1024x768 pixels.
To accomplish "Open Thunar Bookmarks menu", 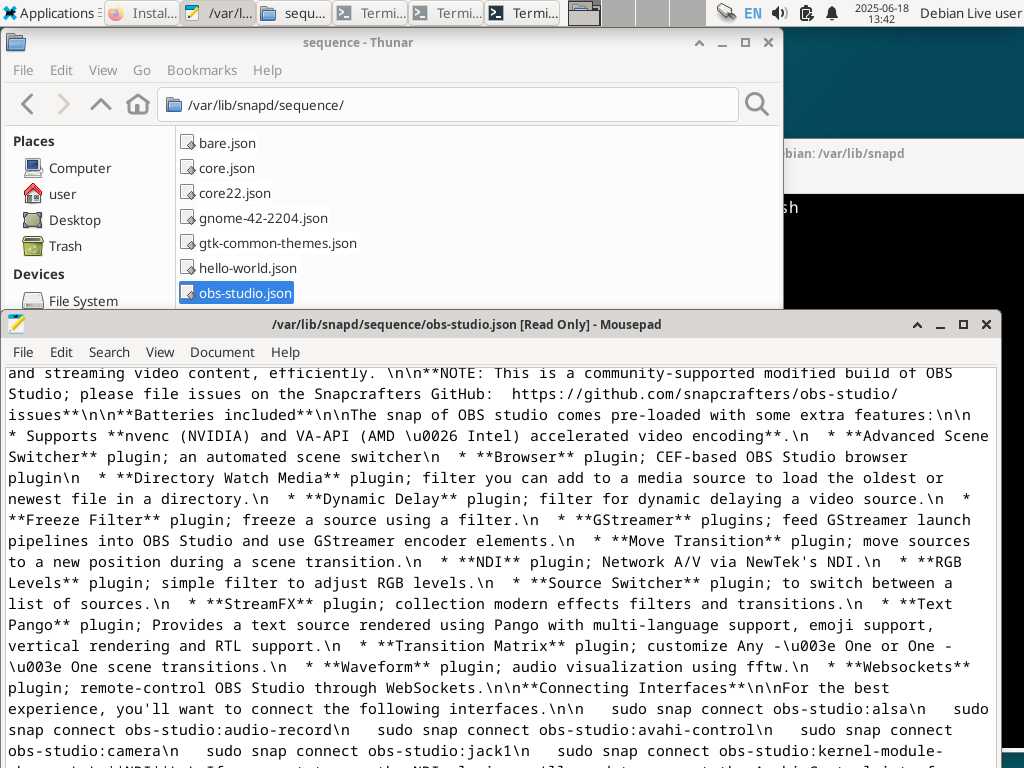I will (202, 70).
